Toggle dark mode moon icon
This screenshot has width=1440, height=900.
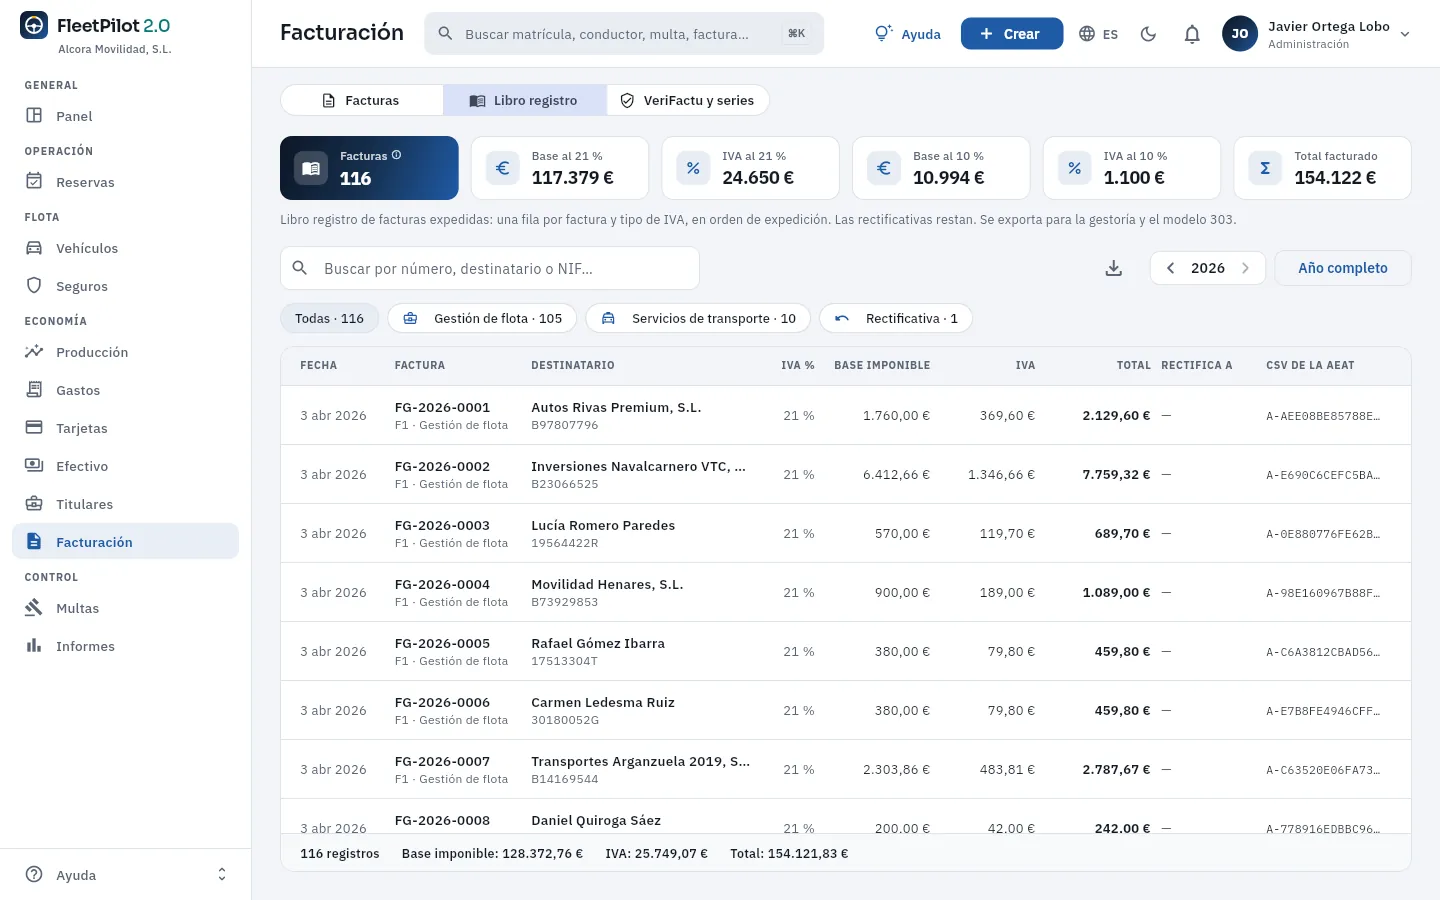pyautogui.click(x=1148, y=34)
